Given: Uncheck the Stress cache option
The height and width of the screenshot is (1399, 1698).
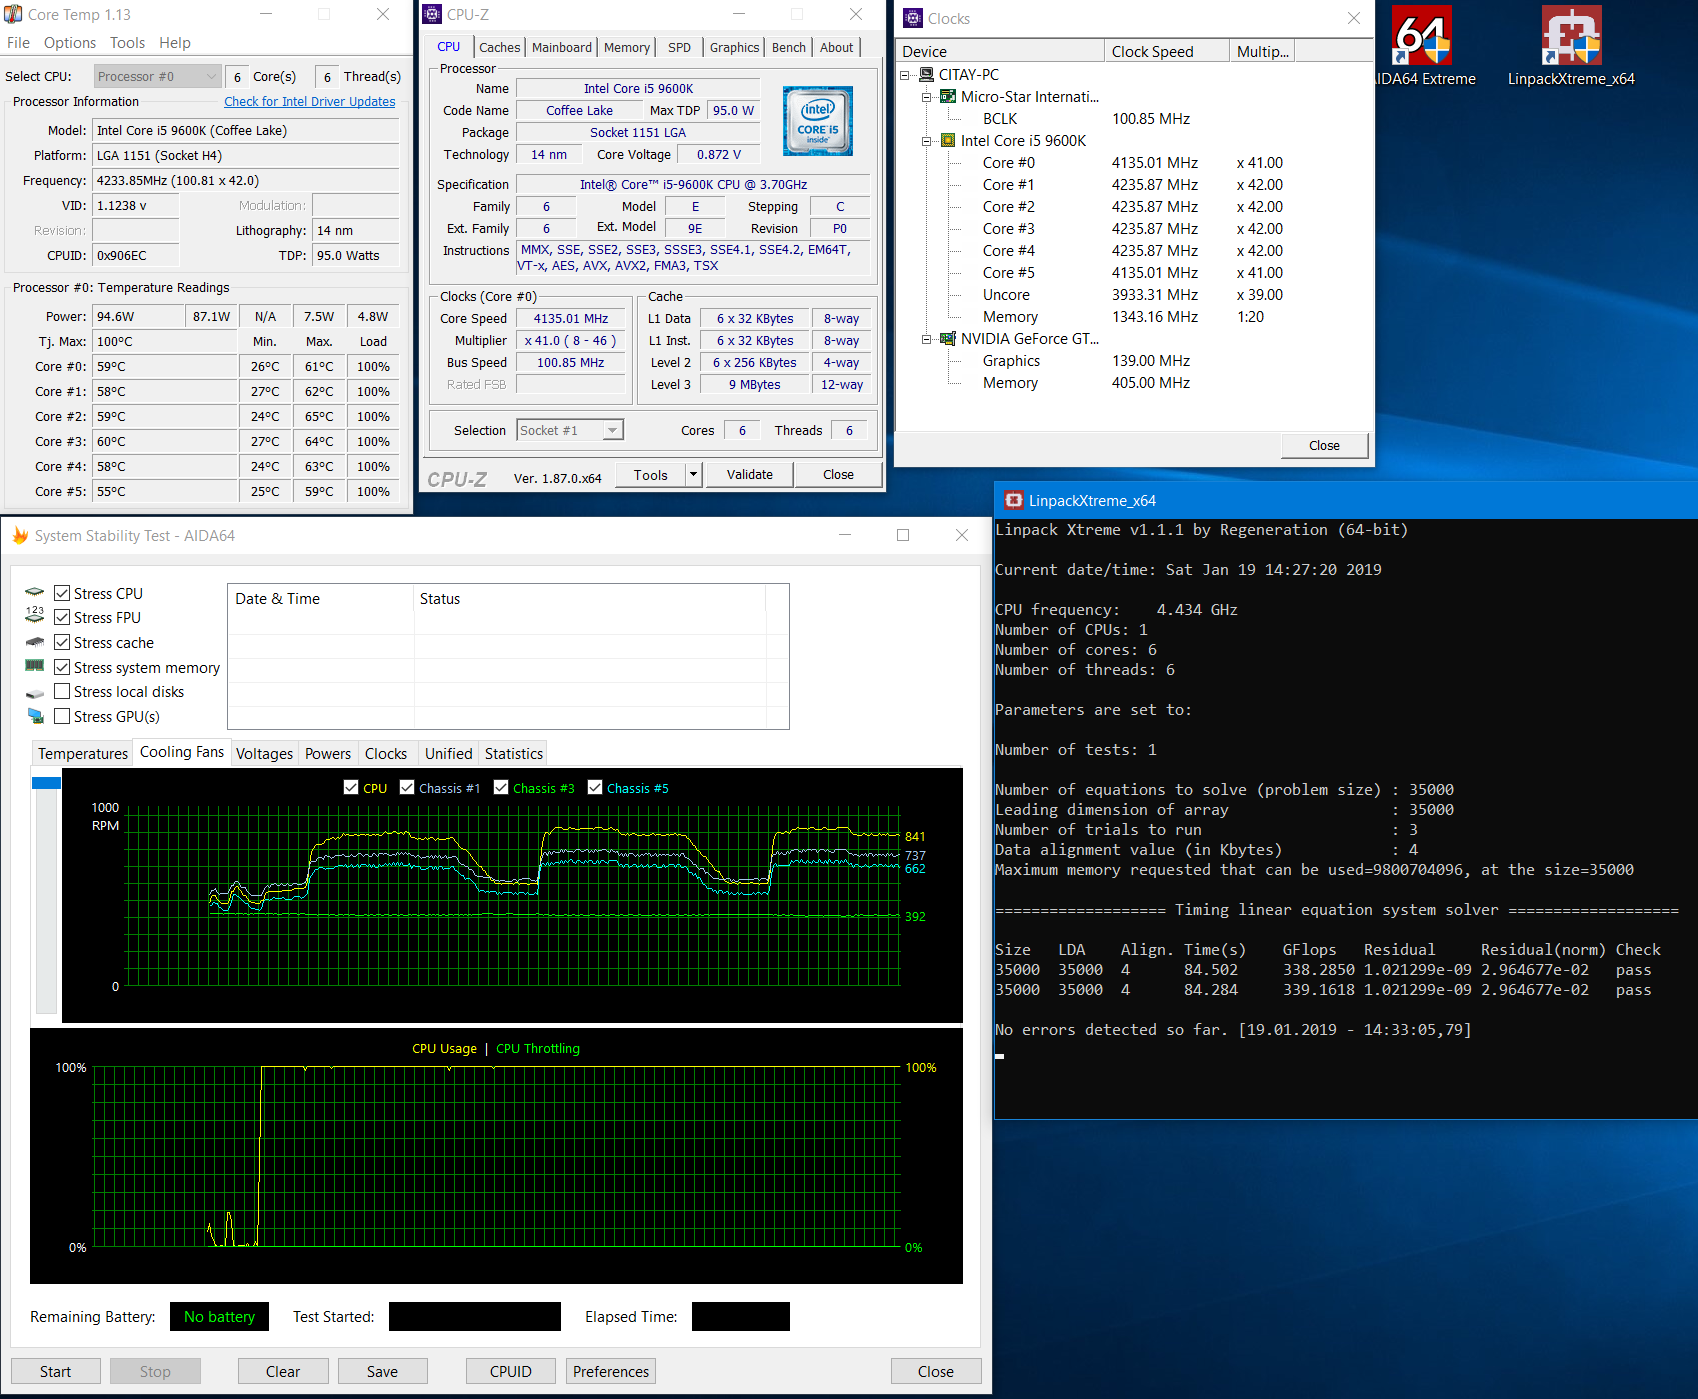Looking at the screenshot, I should [62, 642].
